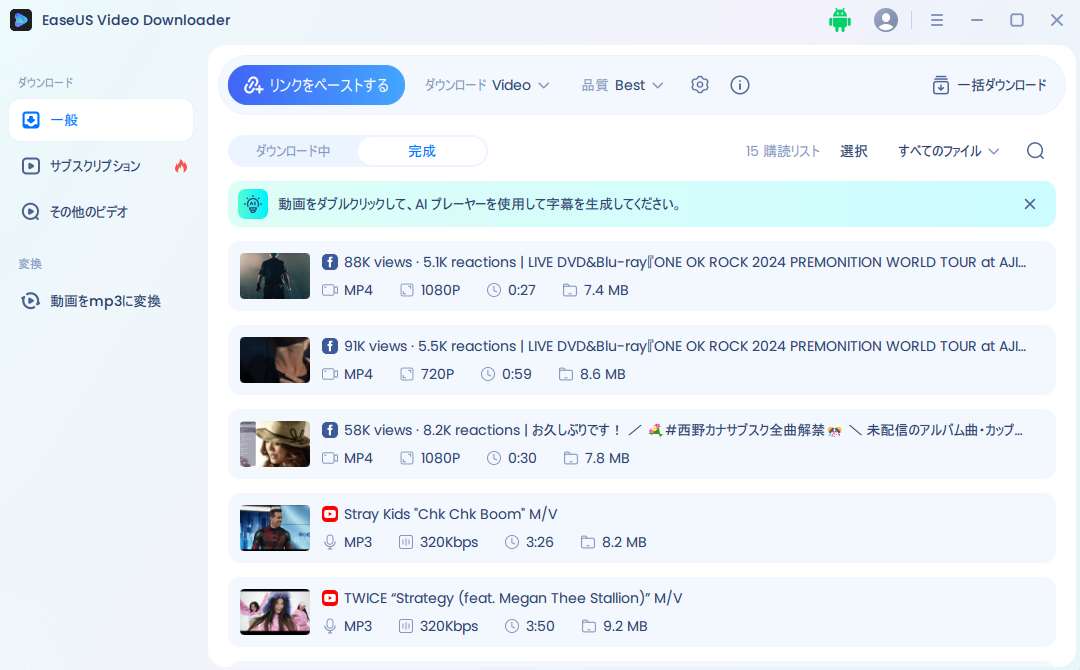Open the 15 購読リスト link
The image size is (1080, 670).
point(783,150)
